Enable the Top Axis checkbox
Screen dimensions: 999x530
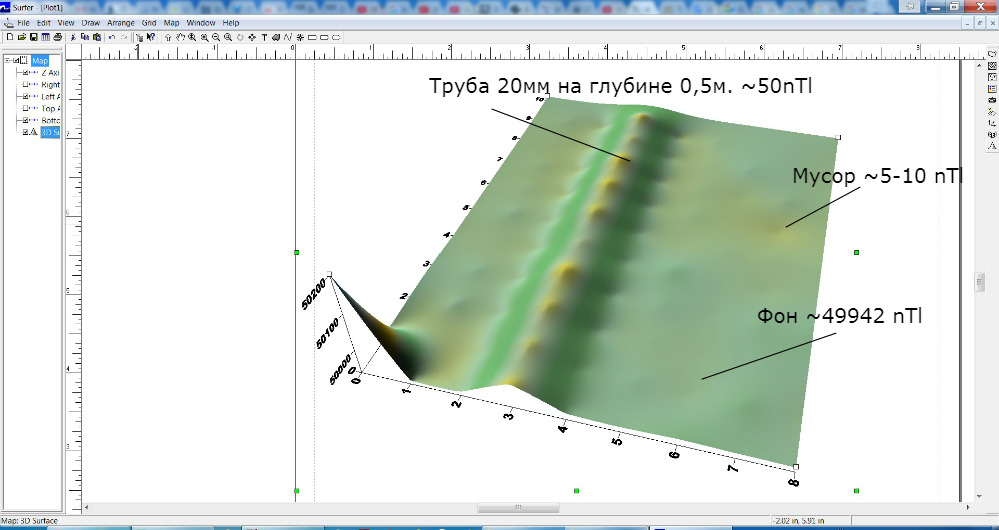(26, 109)
